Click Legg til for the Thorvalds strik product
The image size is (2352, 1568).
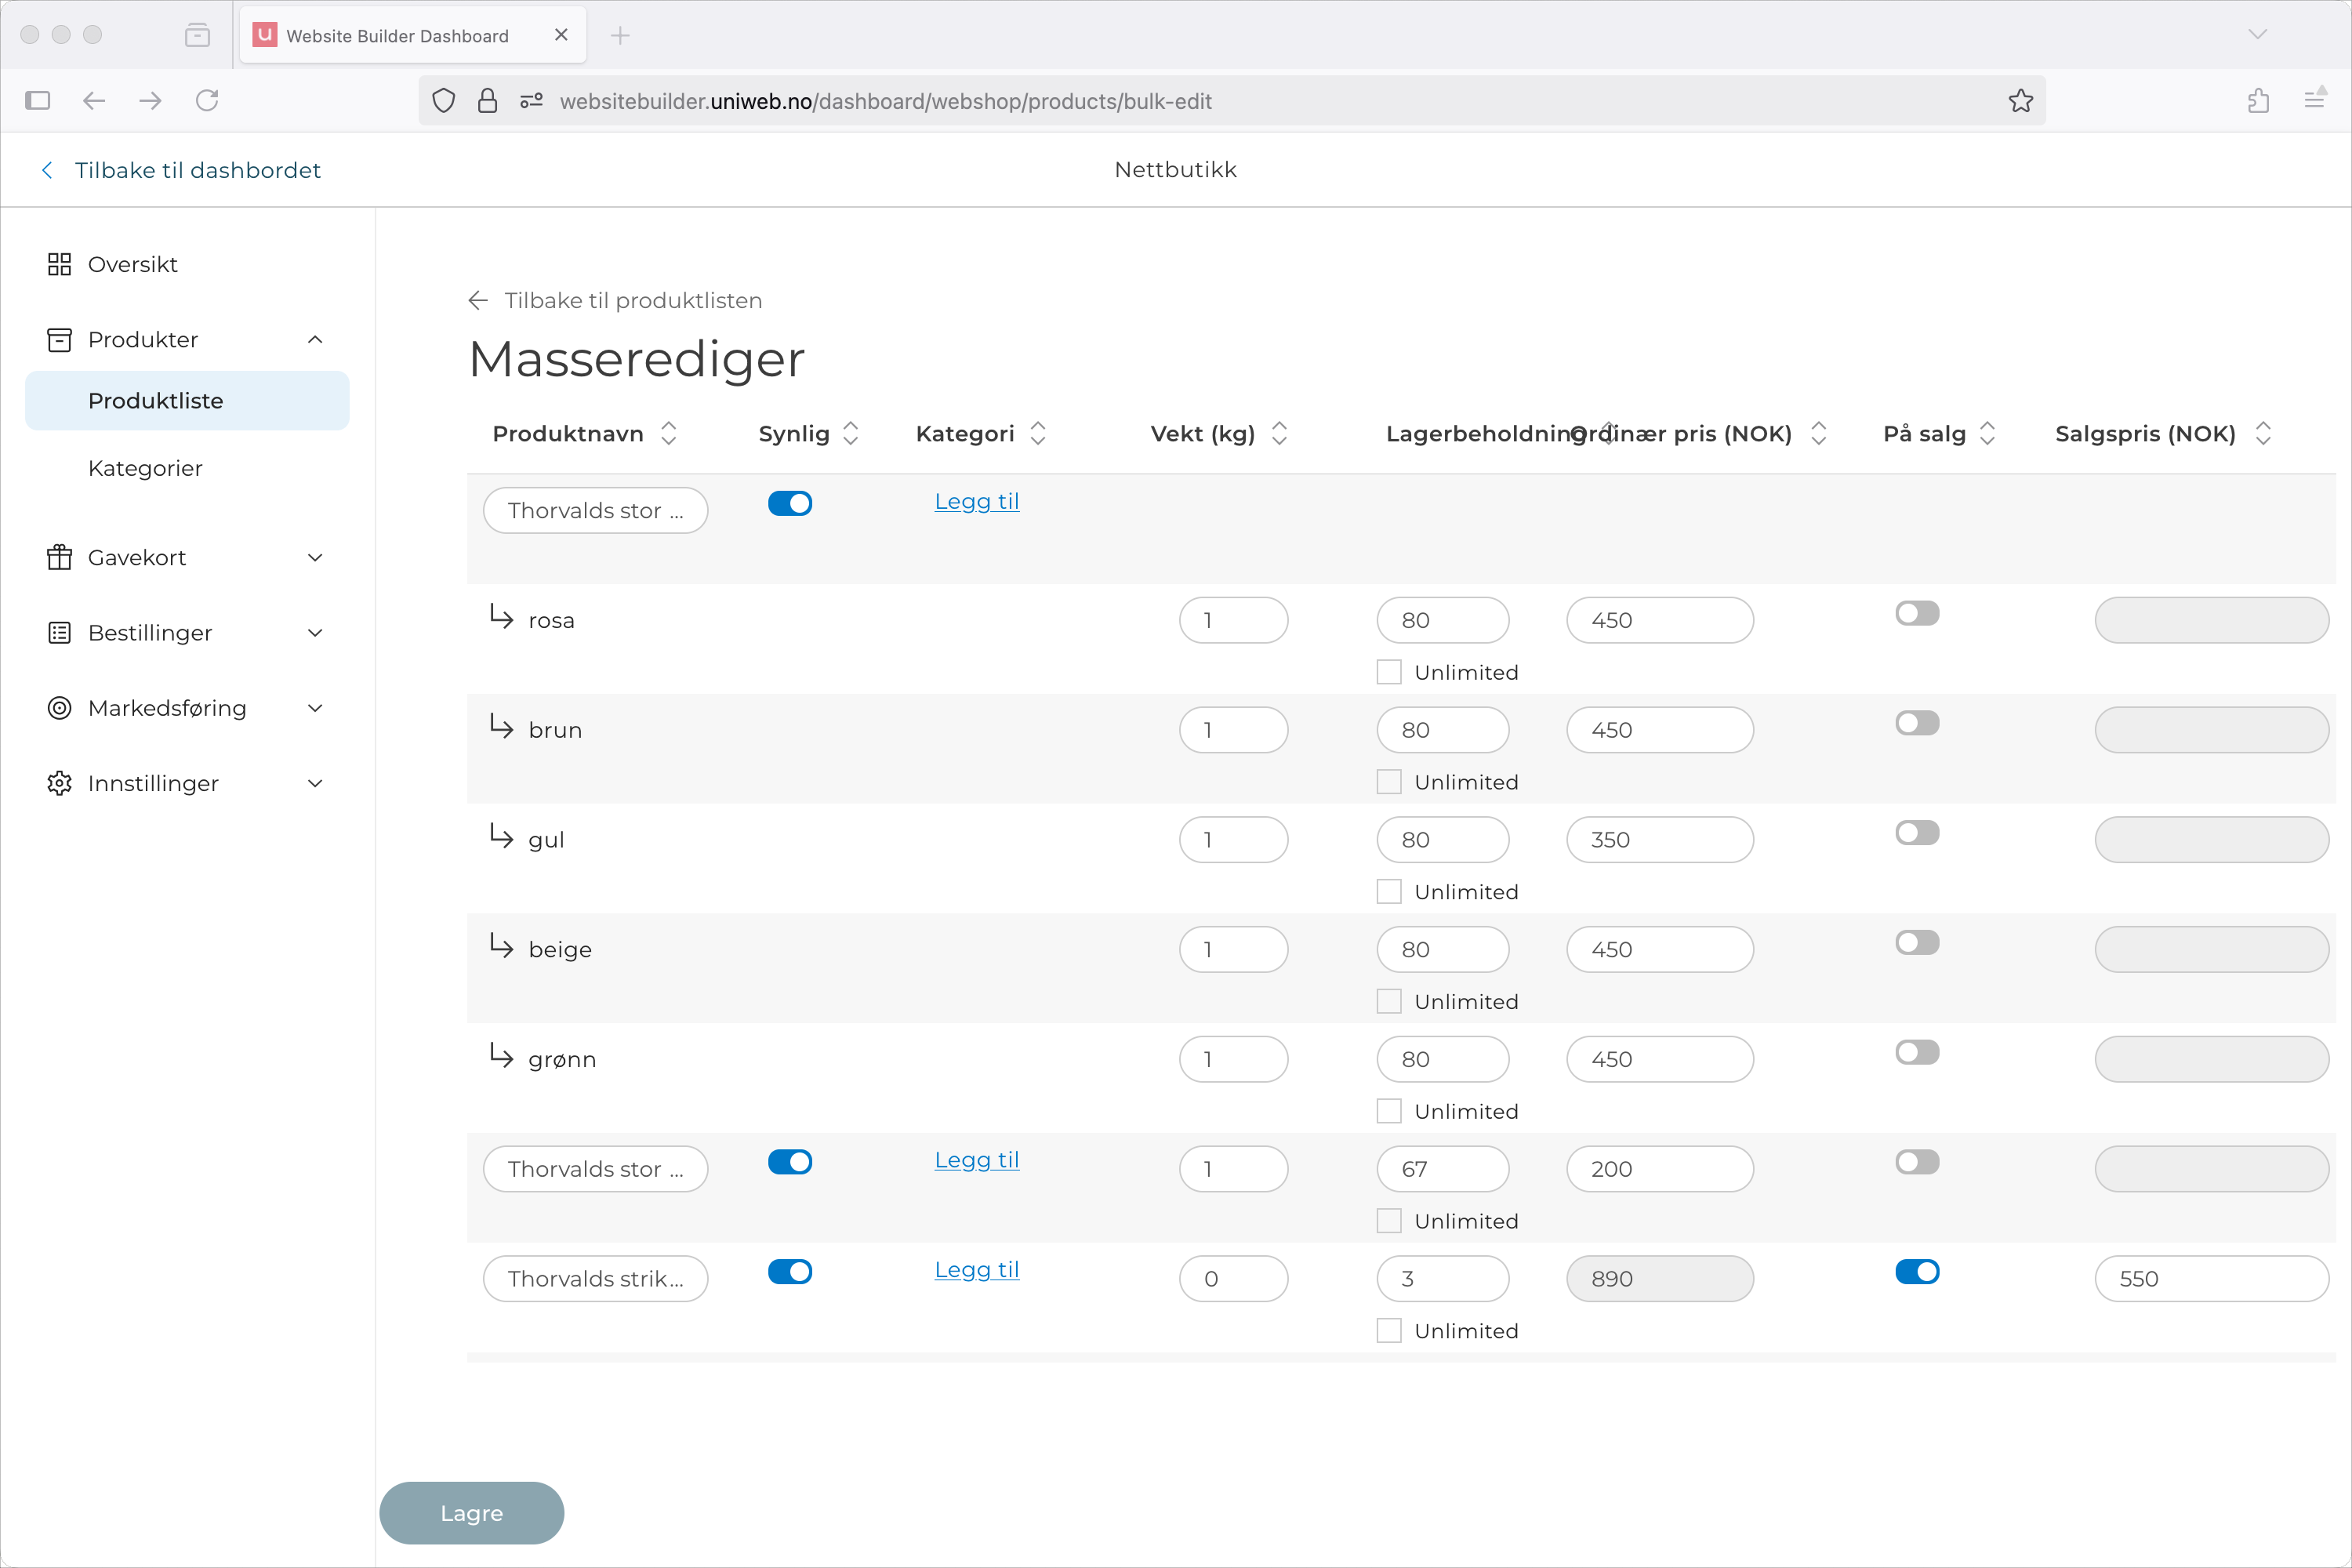977,1269
